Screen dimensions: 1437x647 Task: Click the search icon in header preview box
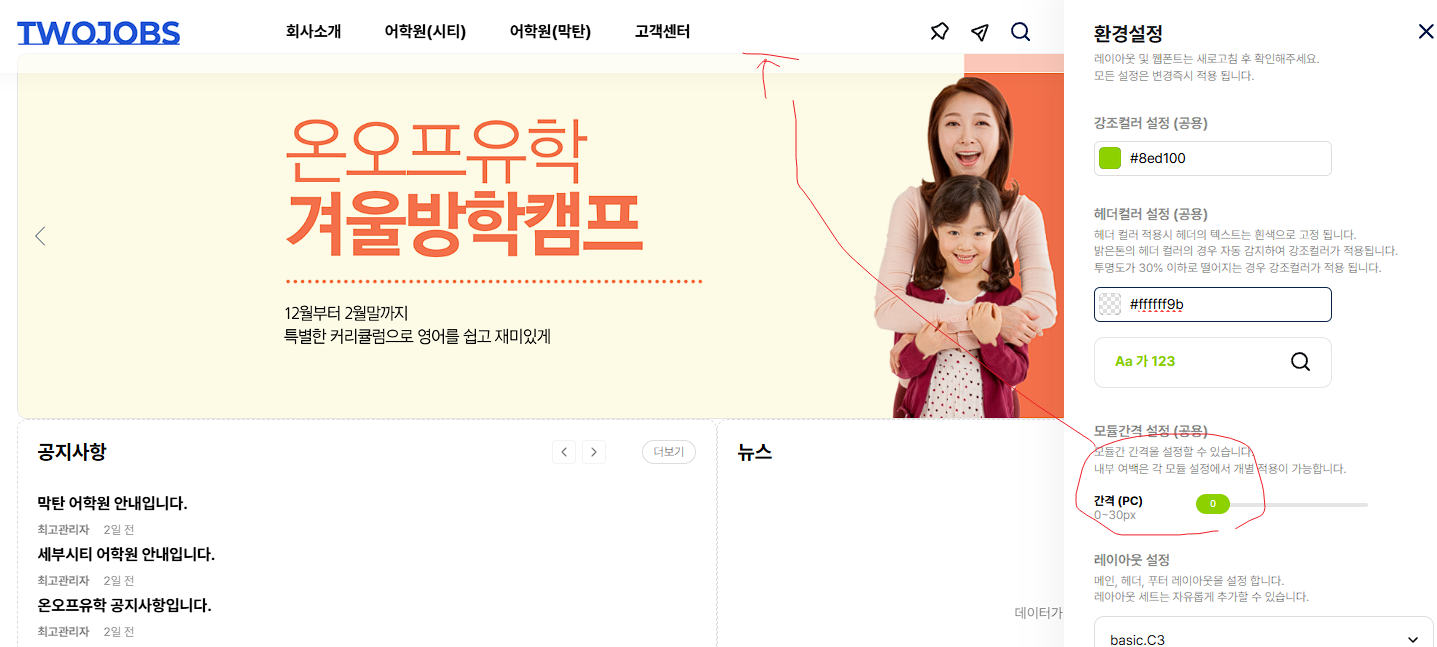(x=1300, y=361)
